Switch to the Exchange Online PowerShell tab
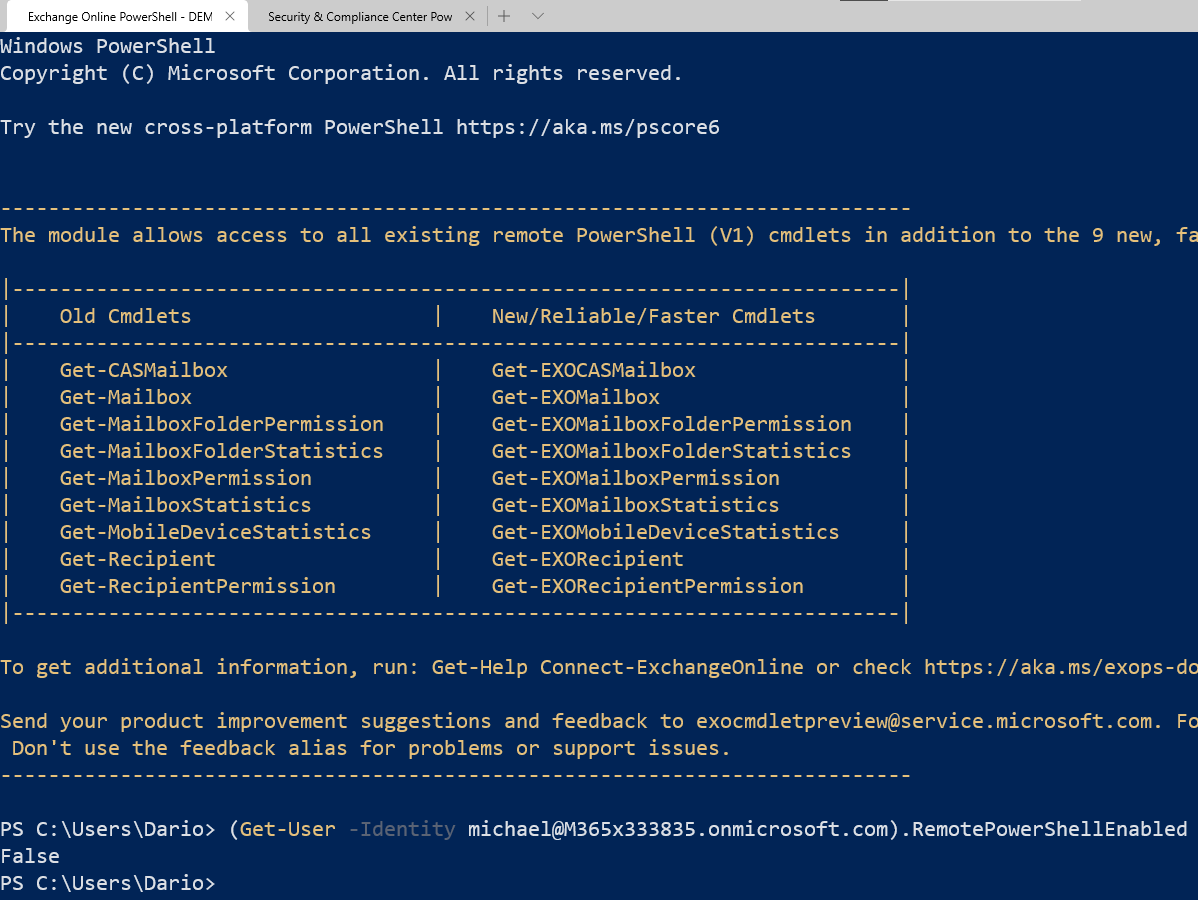This screenshot has height=900, width=1198. coord(120,16)
